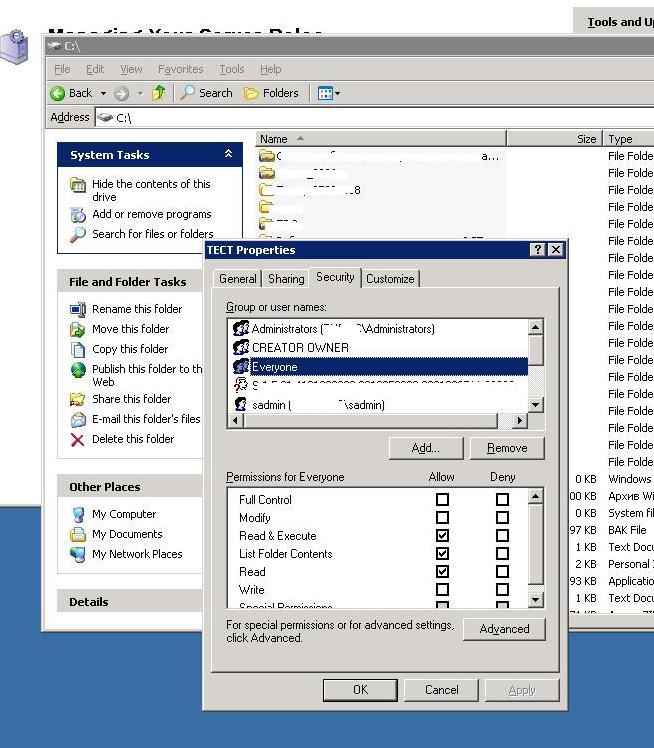
Task: Click the Back arrow toolbar icon
Action: 59,93
